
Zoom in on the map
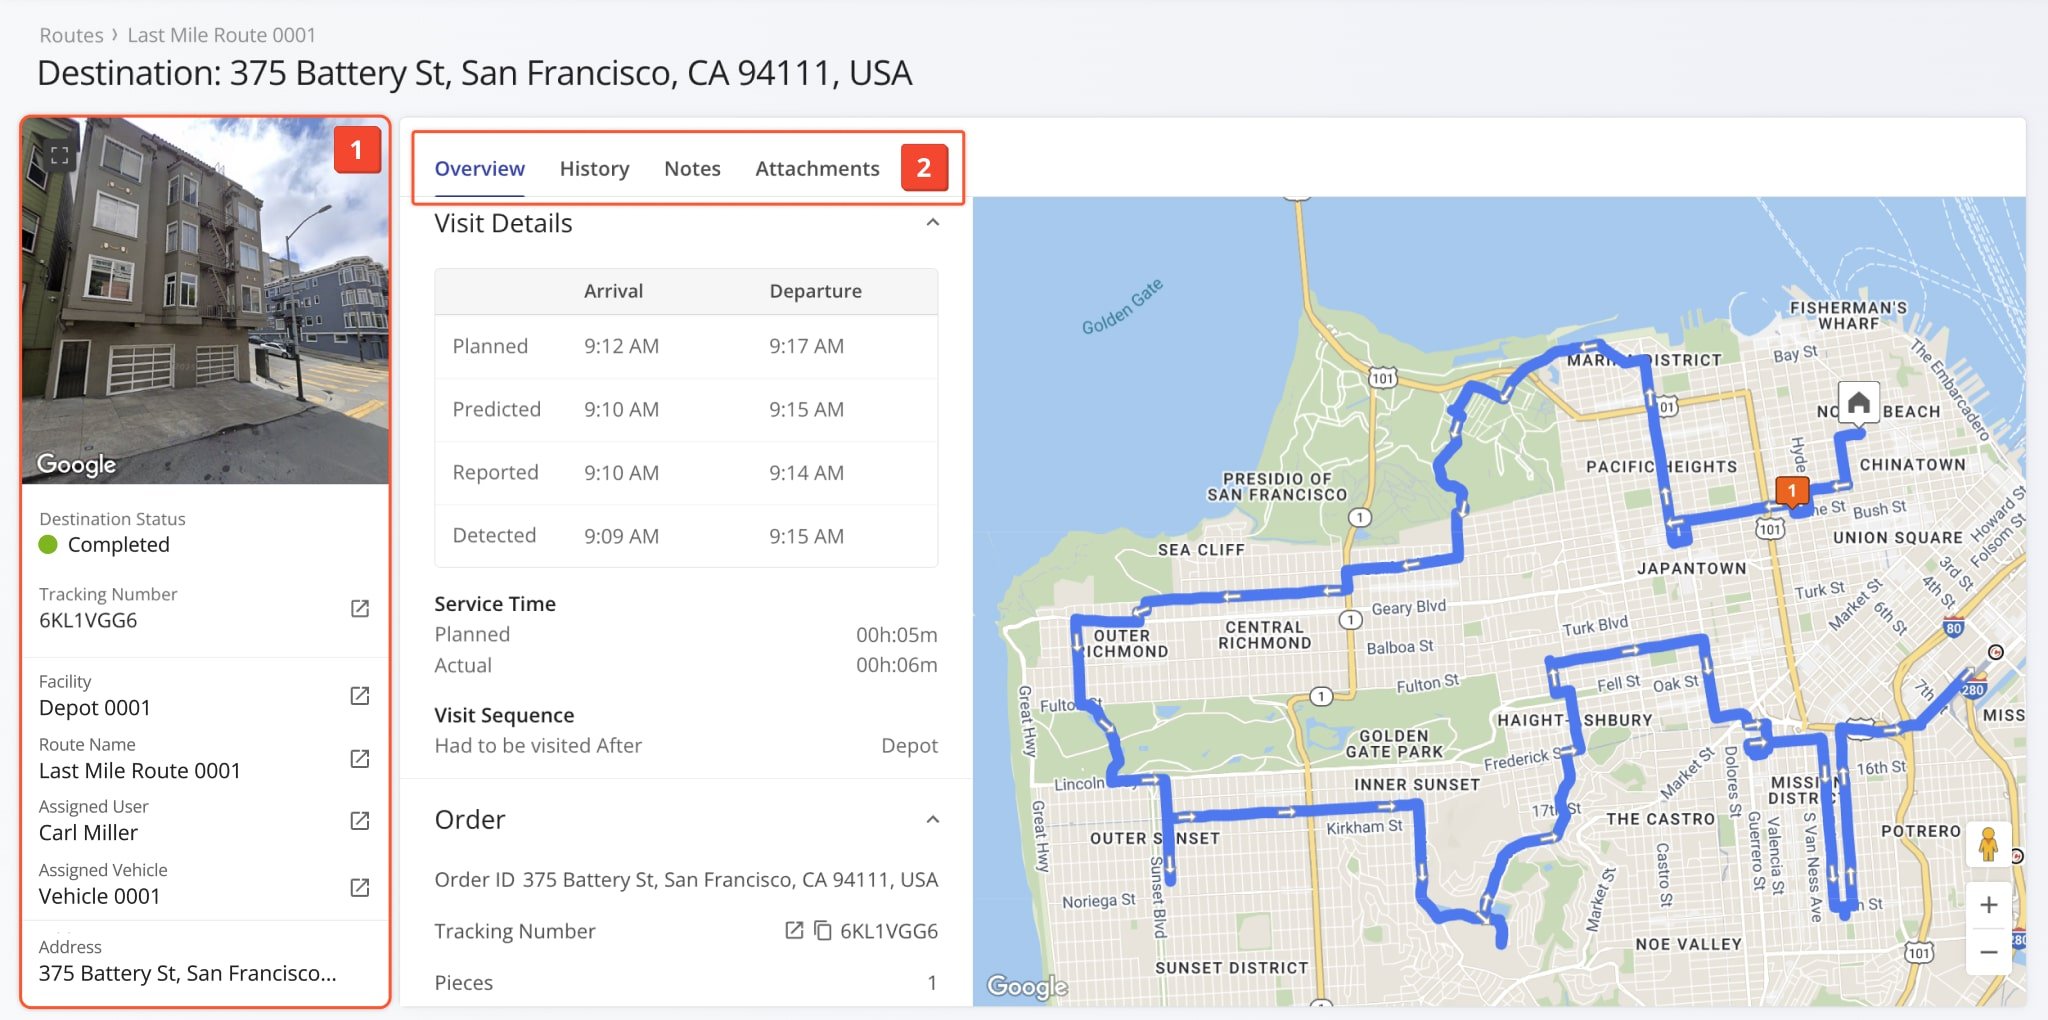click(1988, 905)
